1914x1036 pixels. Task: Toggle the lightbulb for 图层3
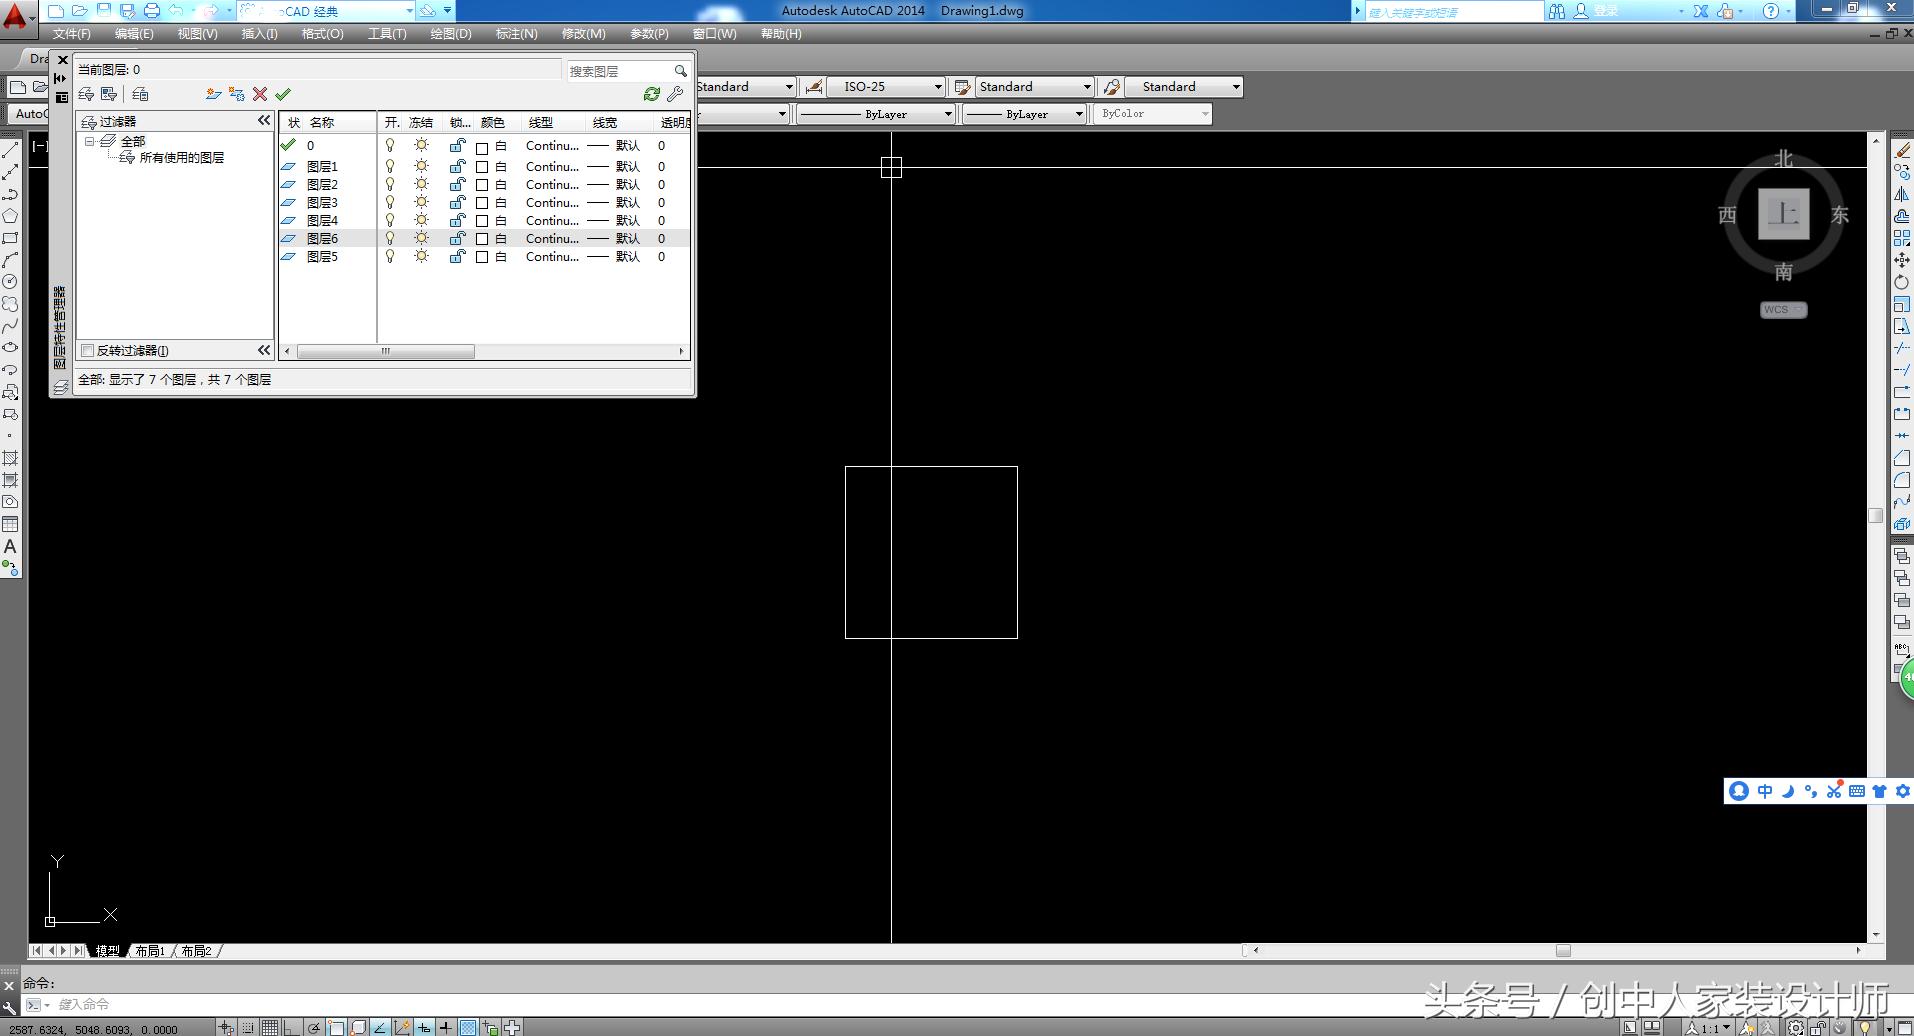tap(390, 202)
